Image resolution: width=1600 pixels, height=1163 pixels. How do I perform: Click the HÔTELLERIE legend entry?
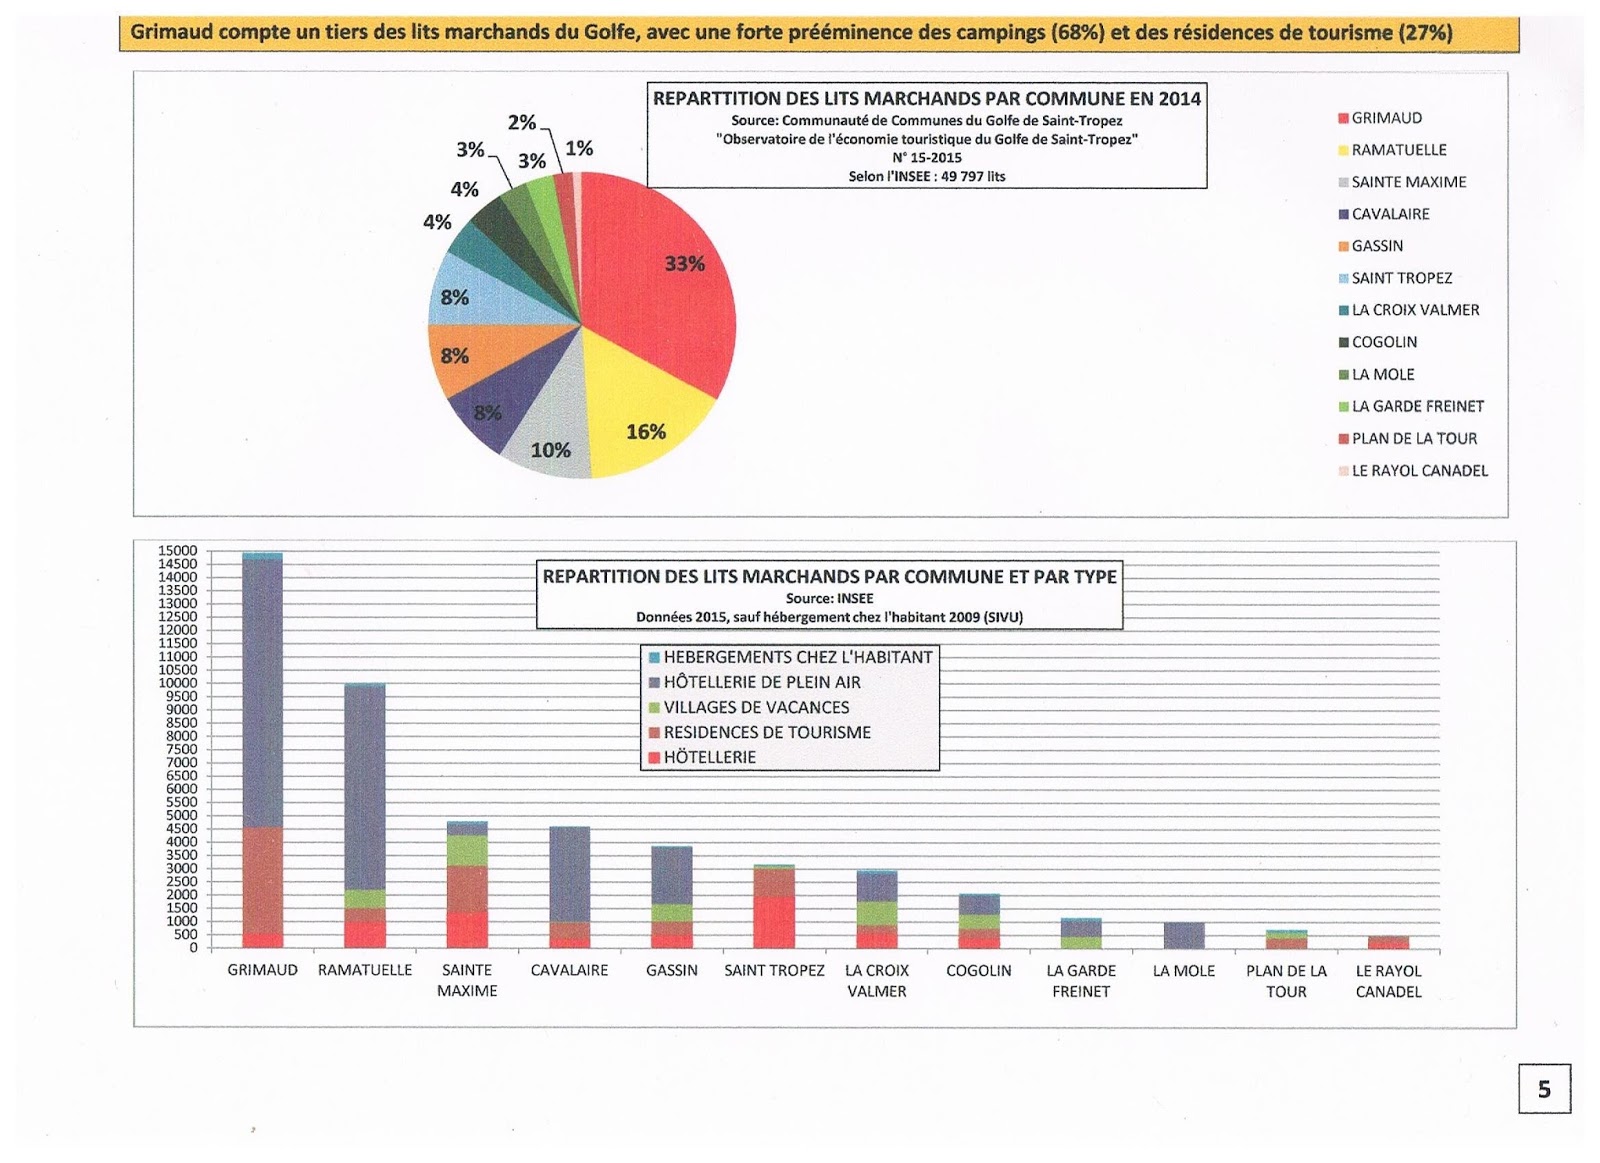click(702, 757)
